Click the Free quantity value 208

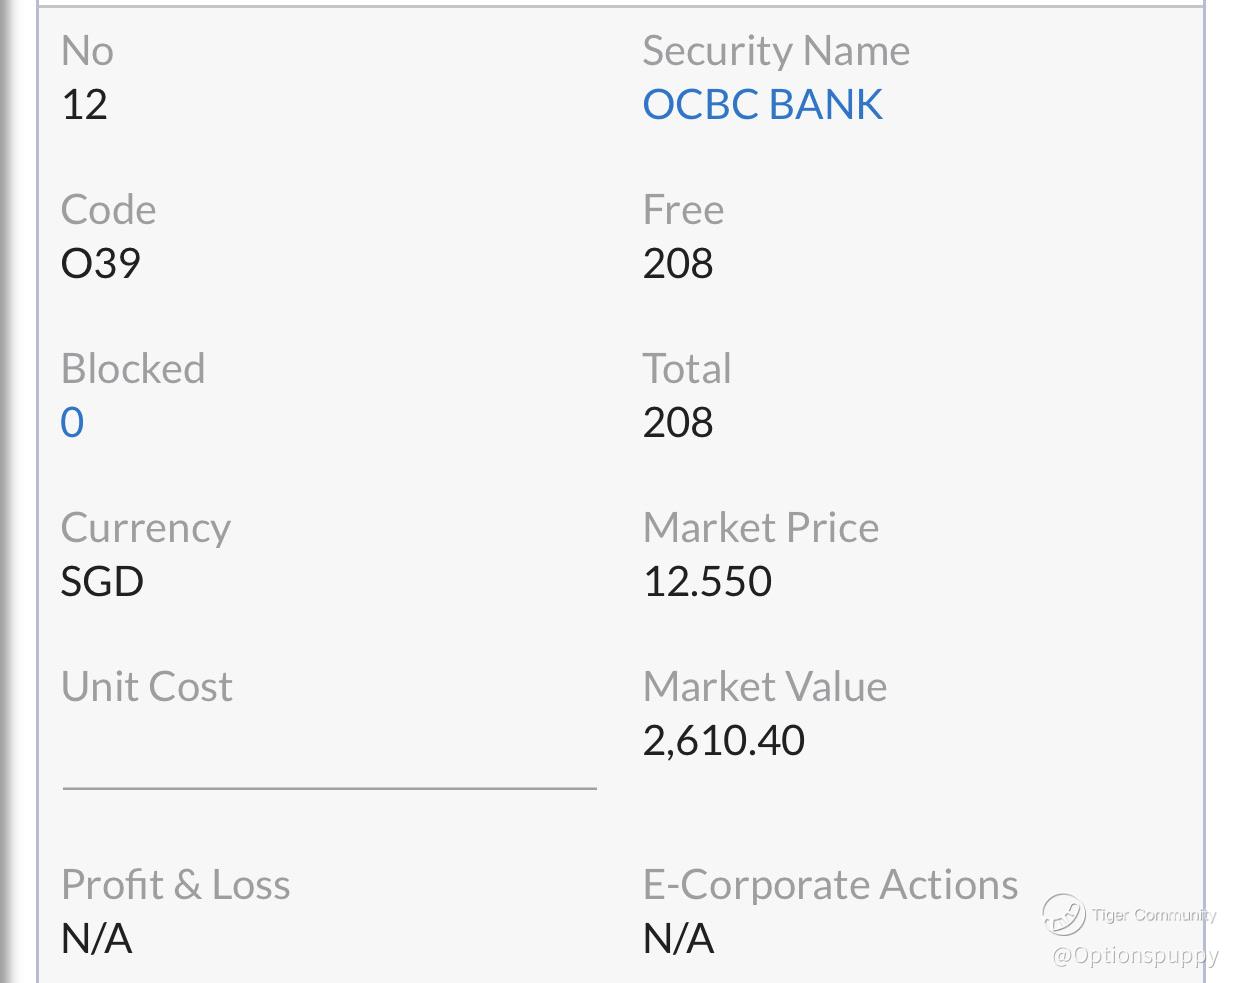pyautogui.click(x=678, y=264)
